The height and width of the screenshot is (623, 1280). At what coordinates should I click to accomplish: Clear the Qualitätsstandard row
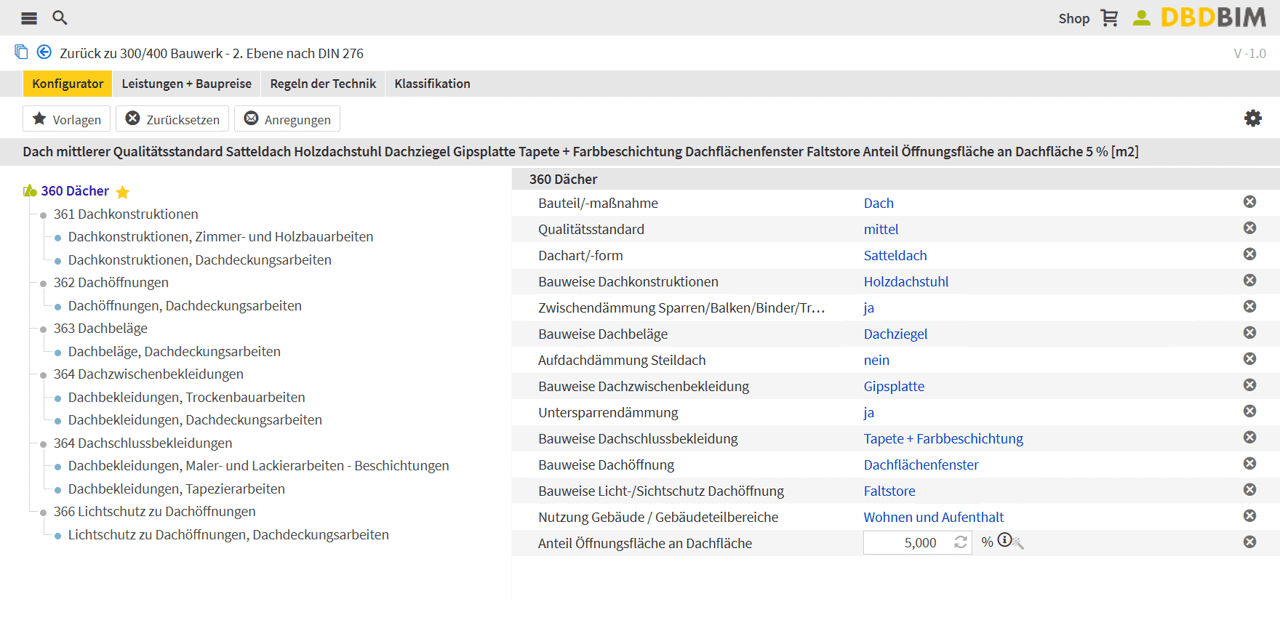click(x=1250, y=228)
